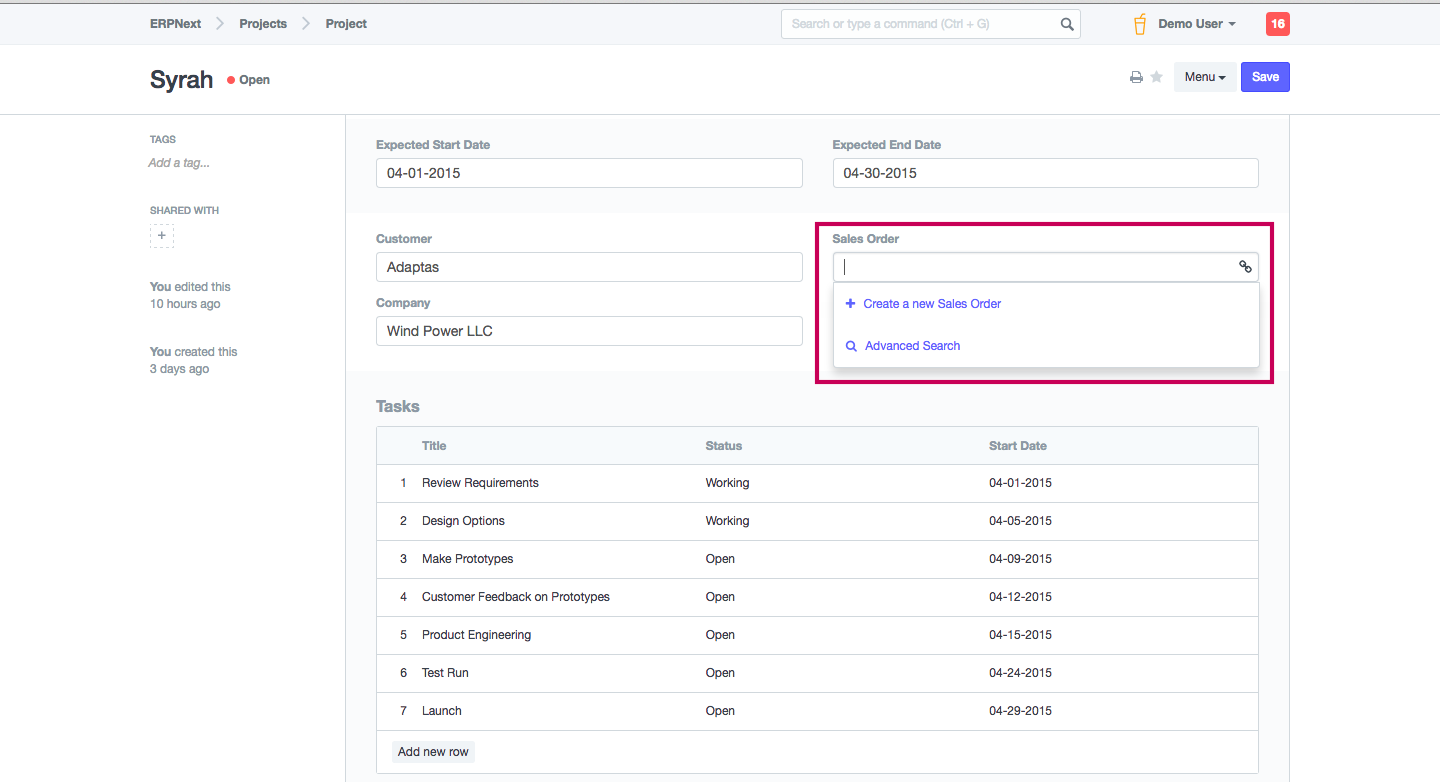Image resolution: width=1440 pixels, height=782 pixels.
Task: Save the project
Action: [1265, 77]
